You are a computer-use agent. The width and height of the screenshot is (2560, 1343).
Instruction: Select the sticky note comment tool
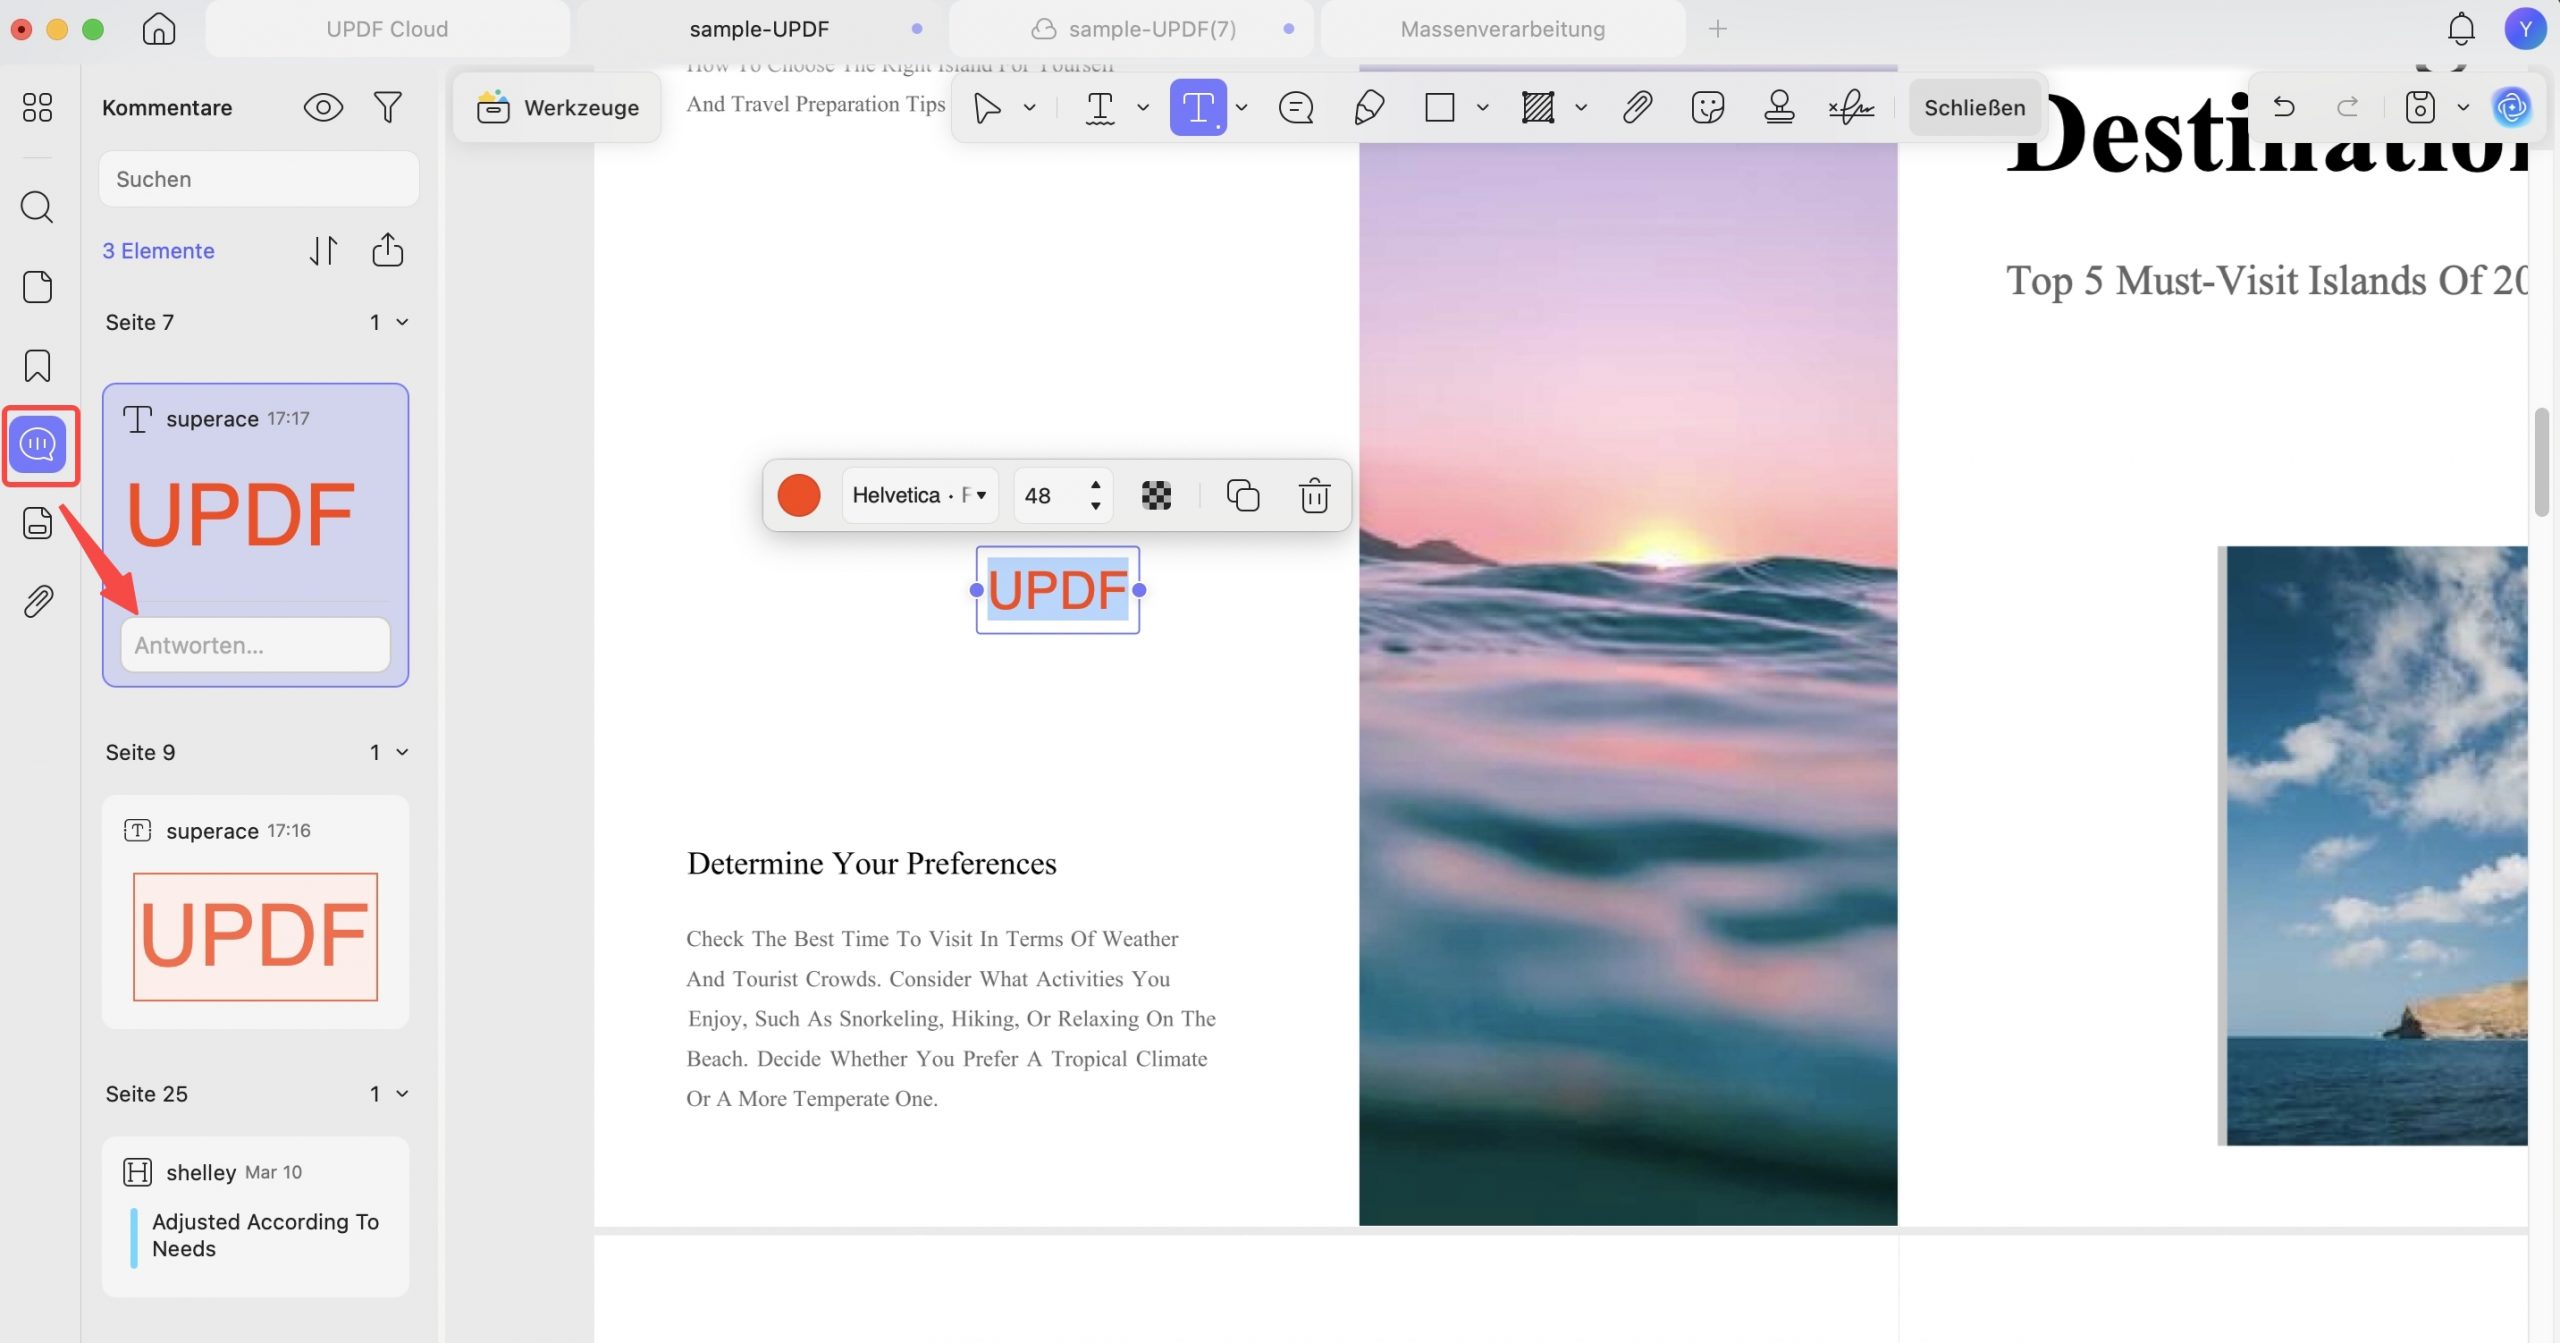[1296, 107]
